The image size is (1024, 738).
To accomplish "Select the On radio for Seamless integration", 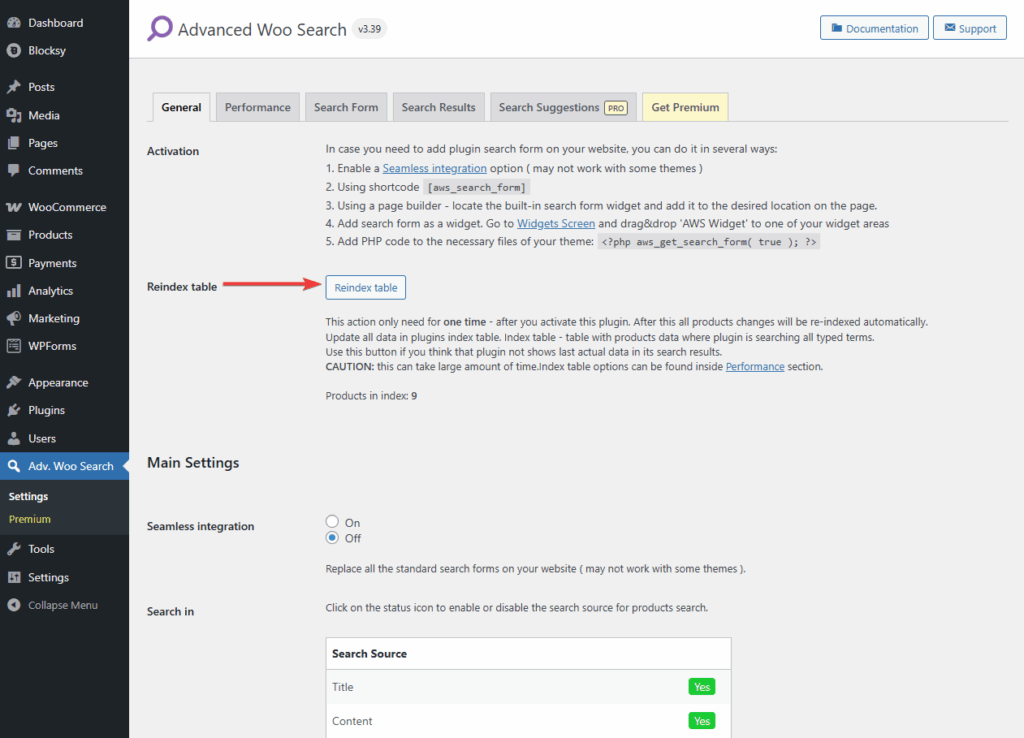I will [x=331, y=521].
